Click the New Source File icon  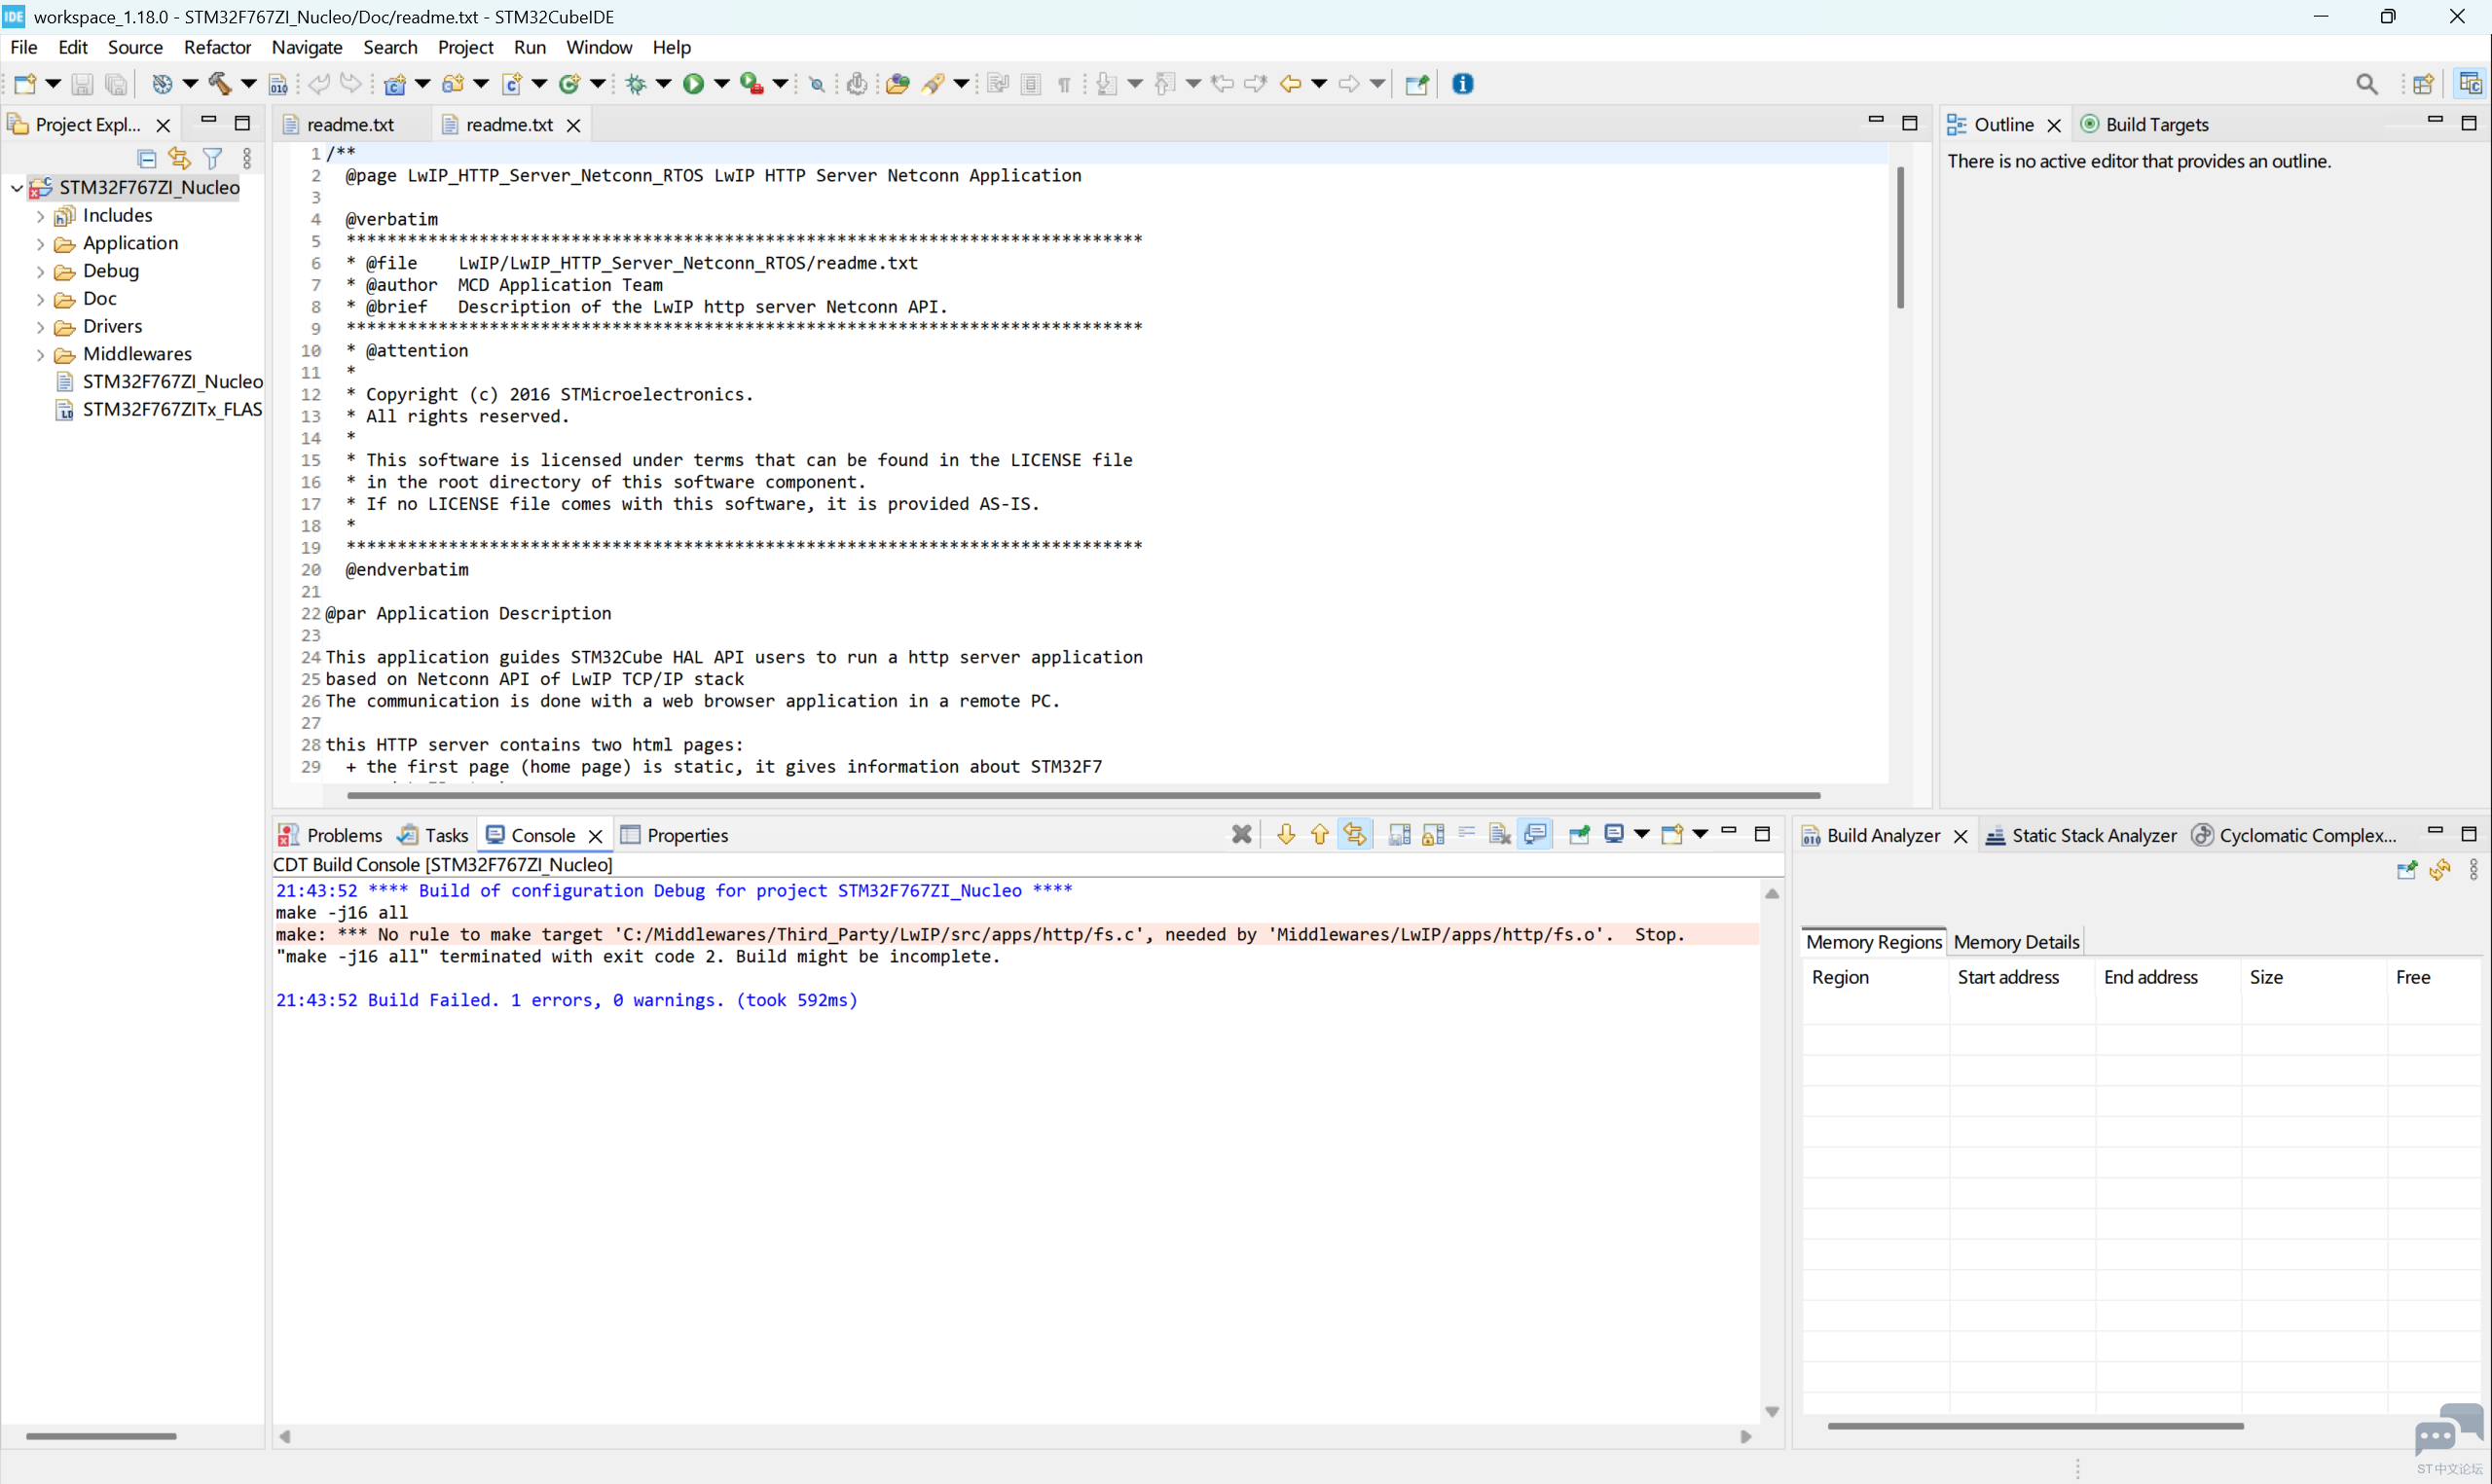click(x=512, y=84)
